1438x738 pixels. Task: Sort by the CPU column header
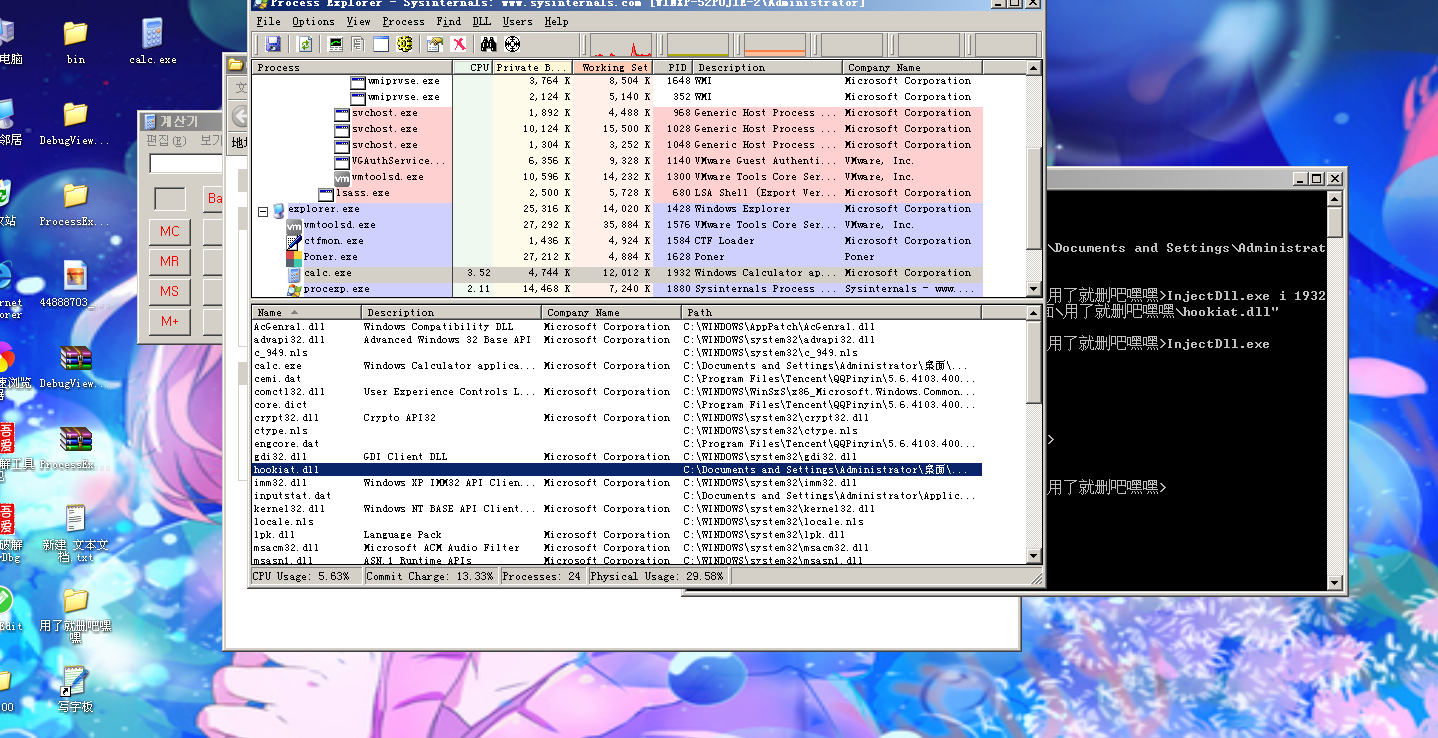(473, 68)
